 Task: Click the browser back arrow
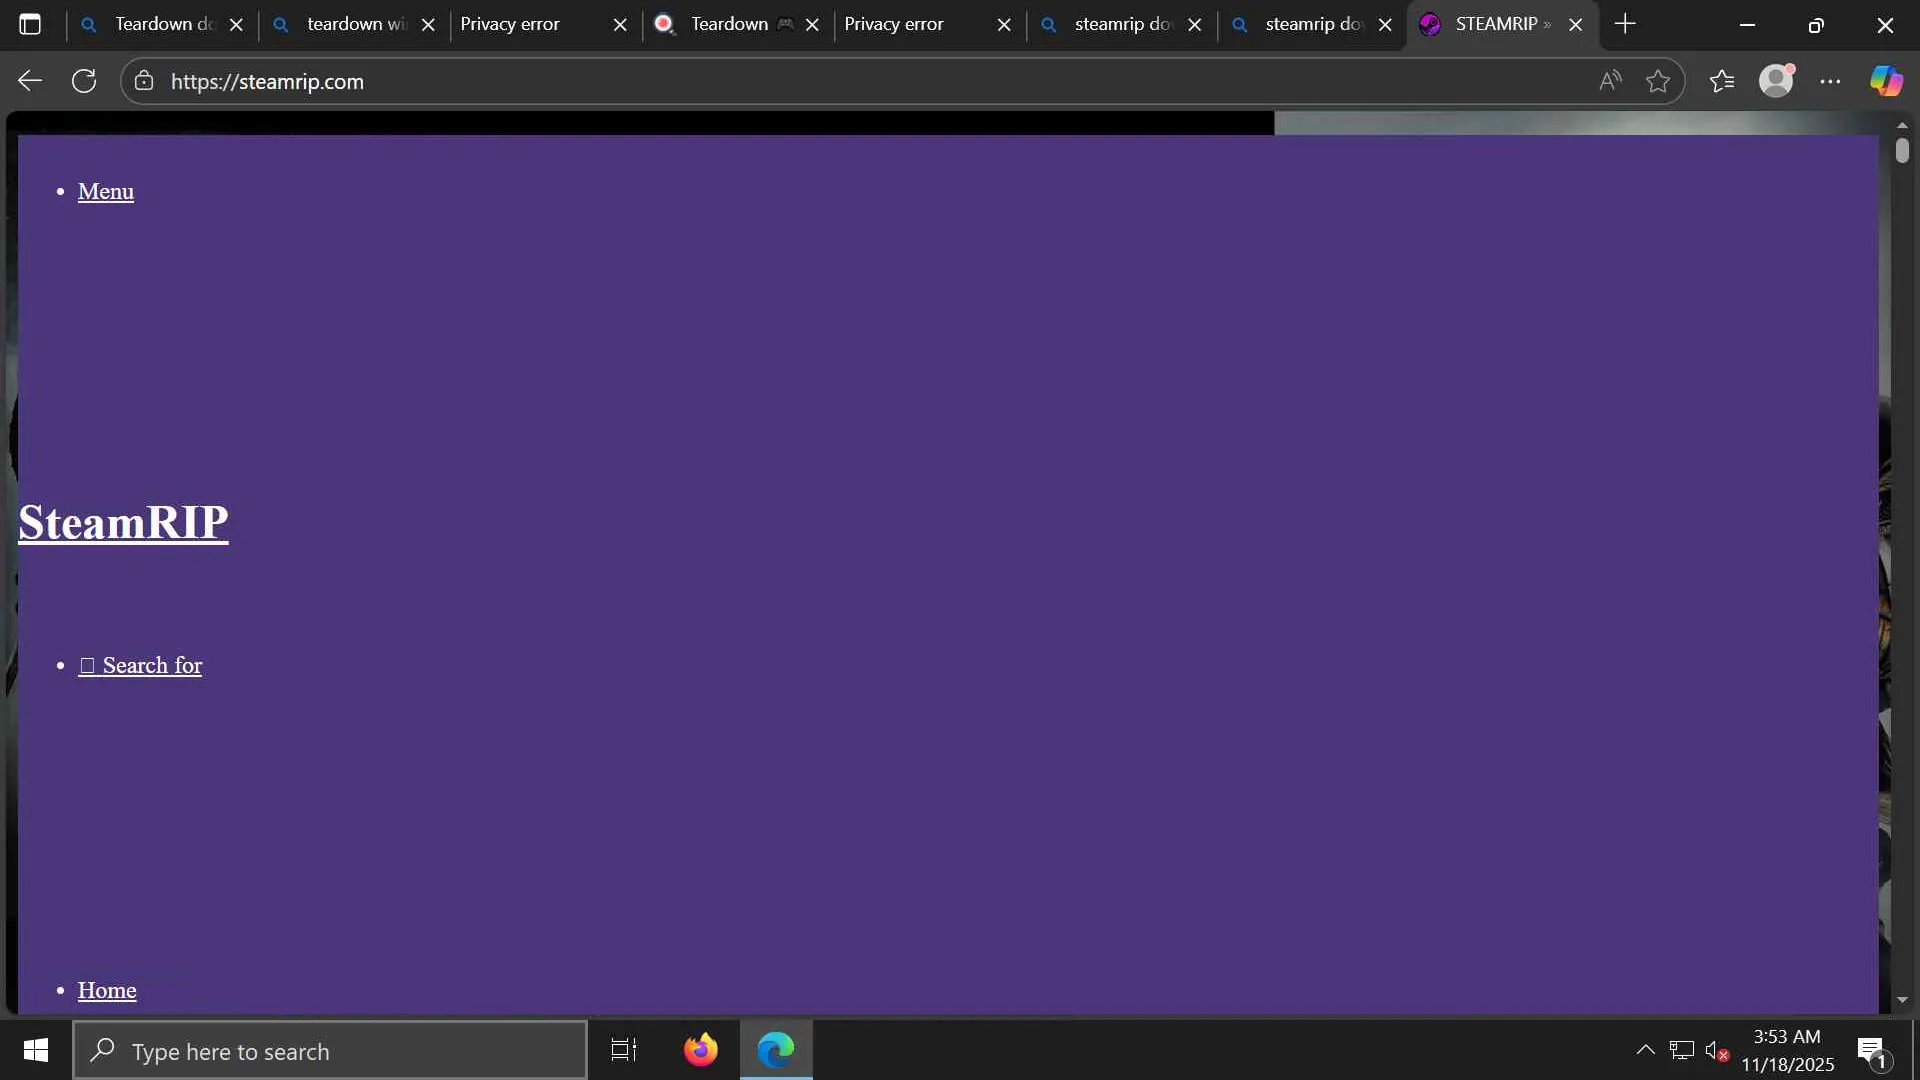click(x=30, y=81)
